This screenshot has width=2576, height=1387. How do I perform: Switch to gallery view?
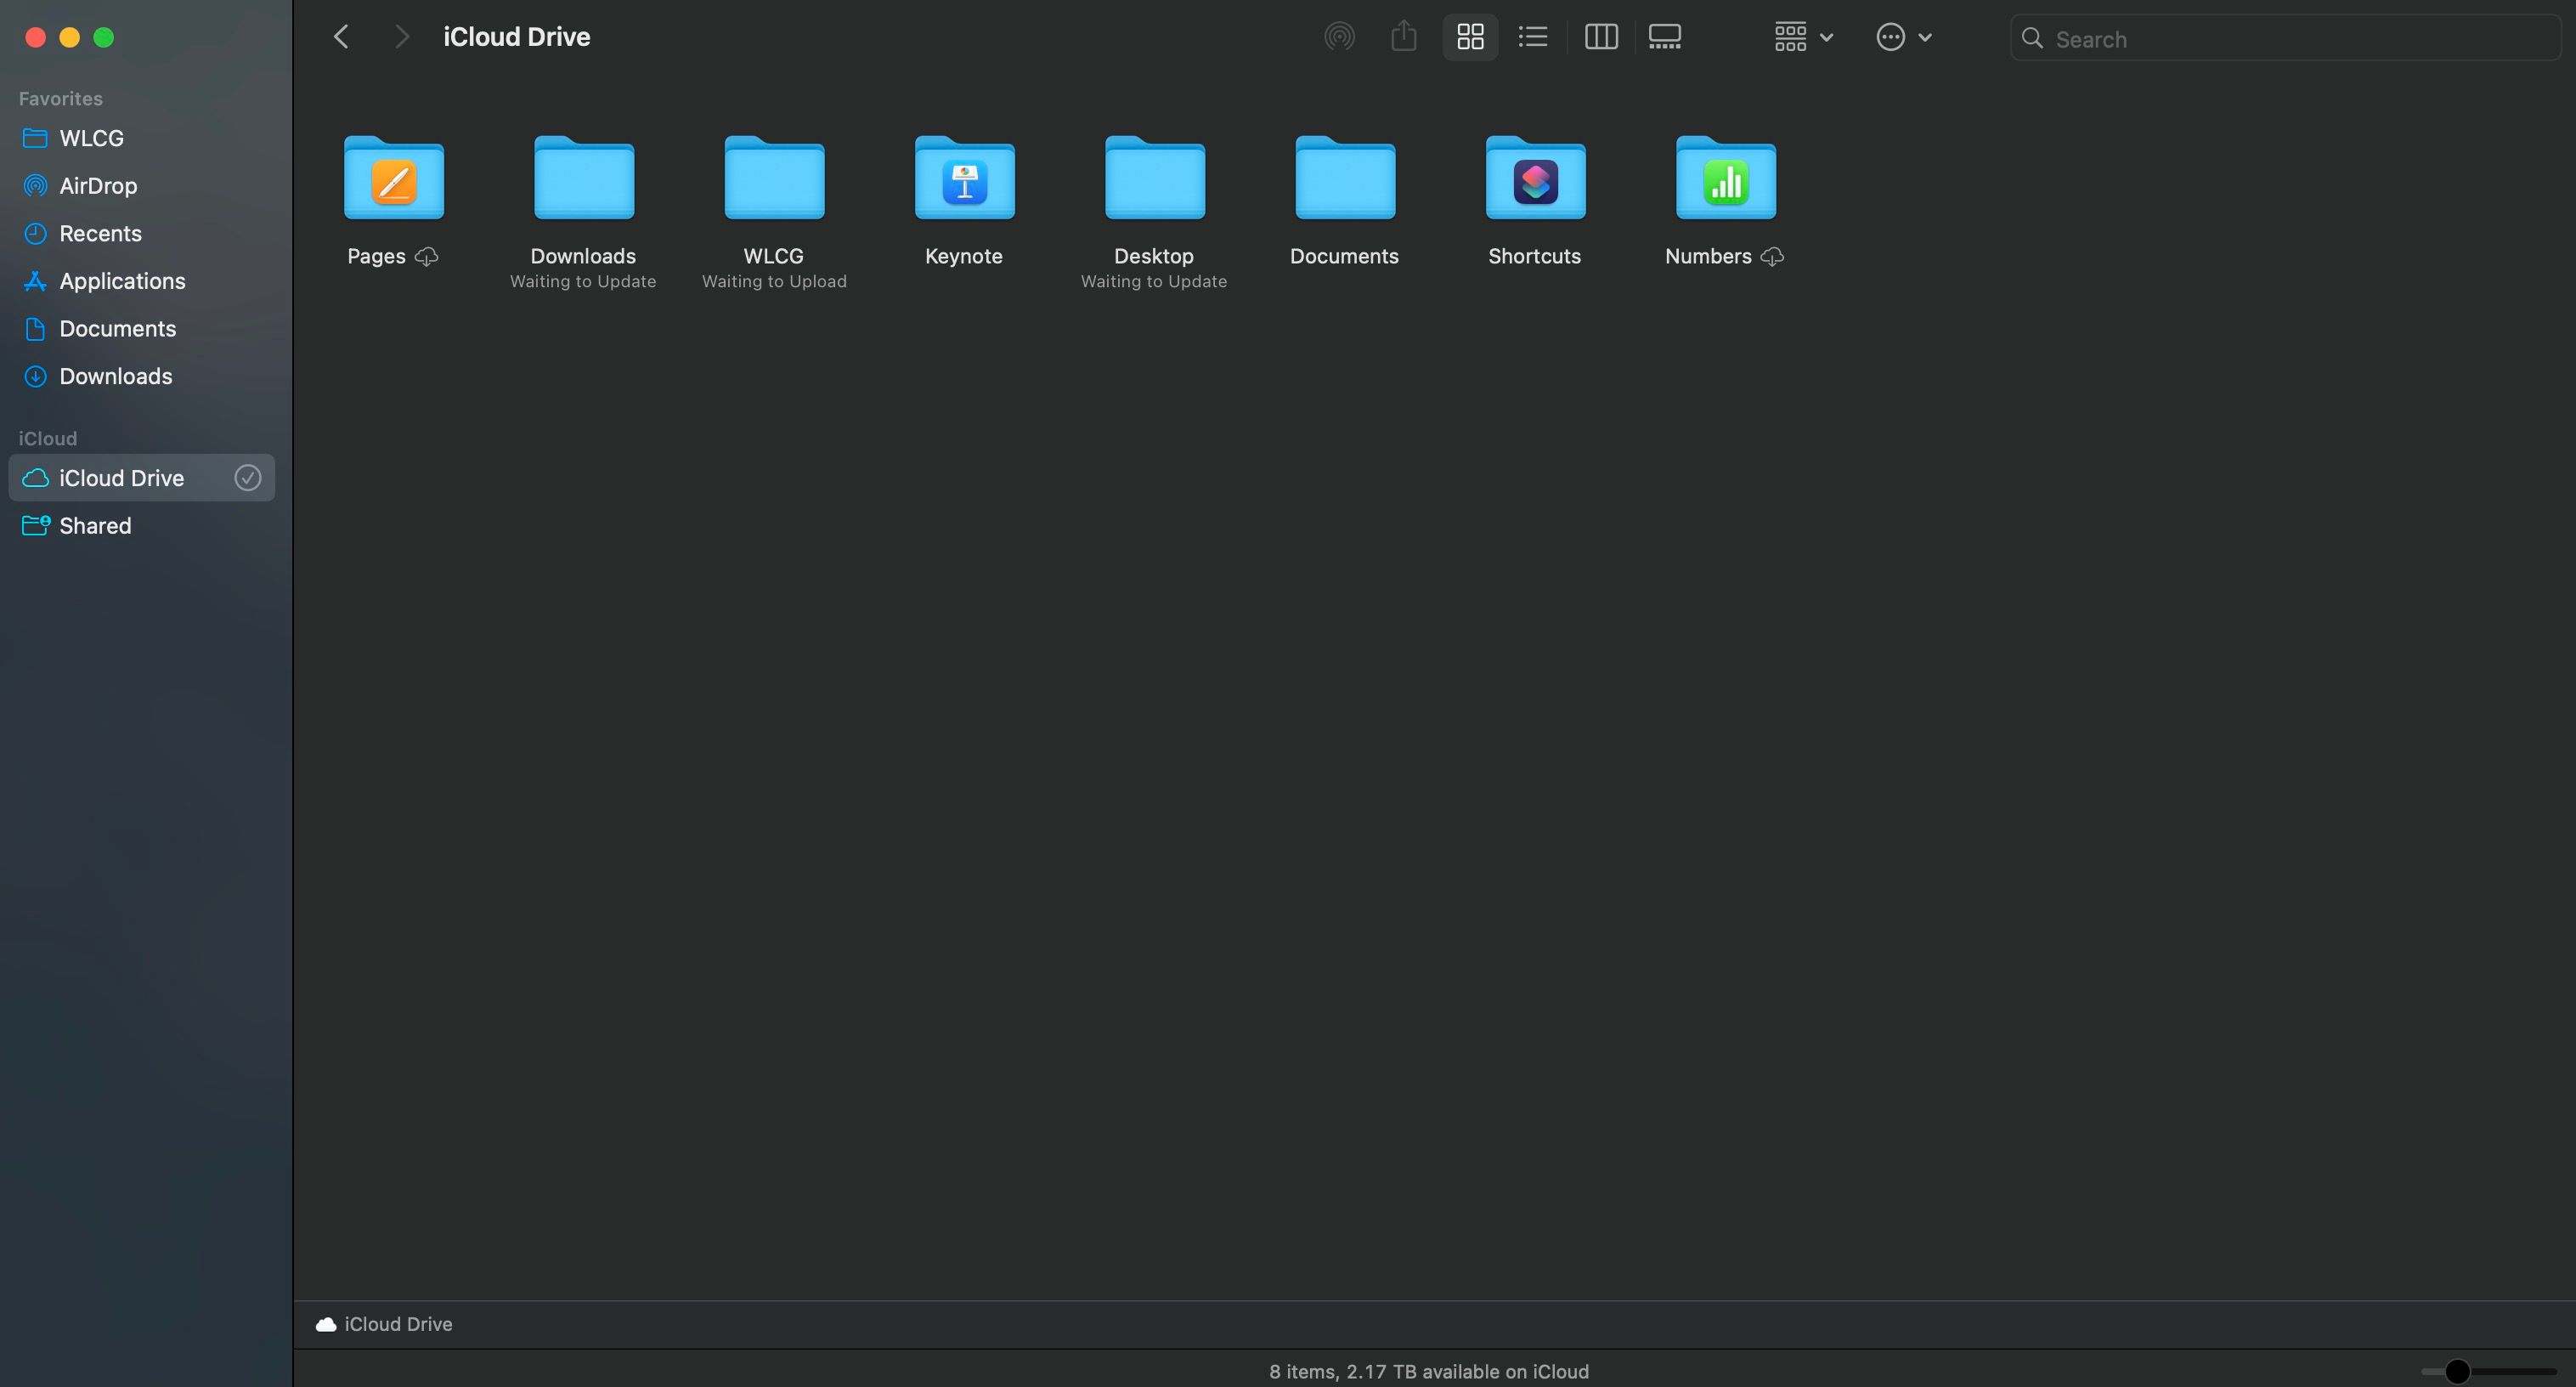(x=1665, y=37)
